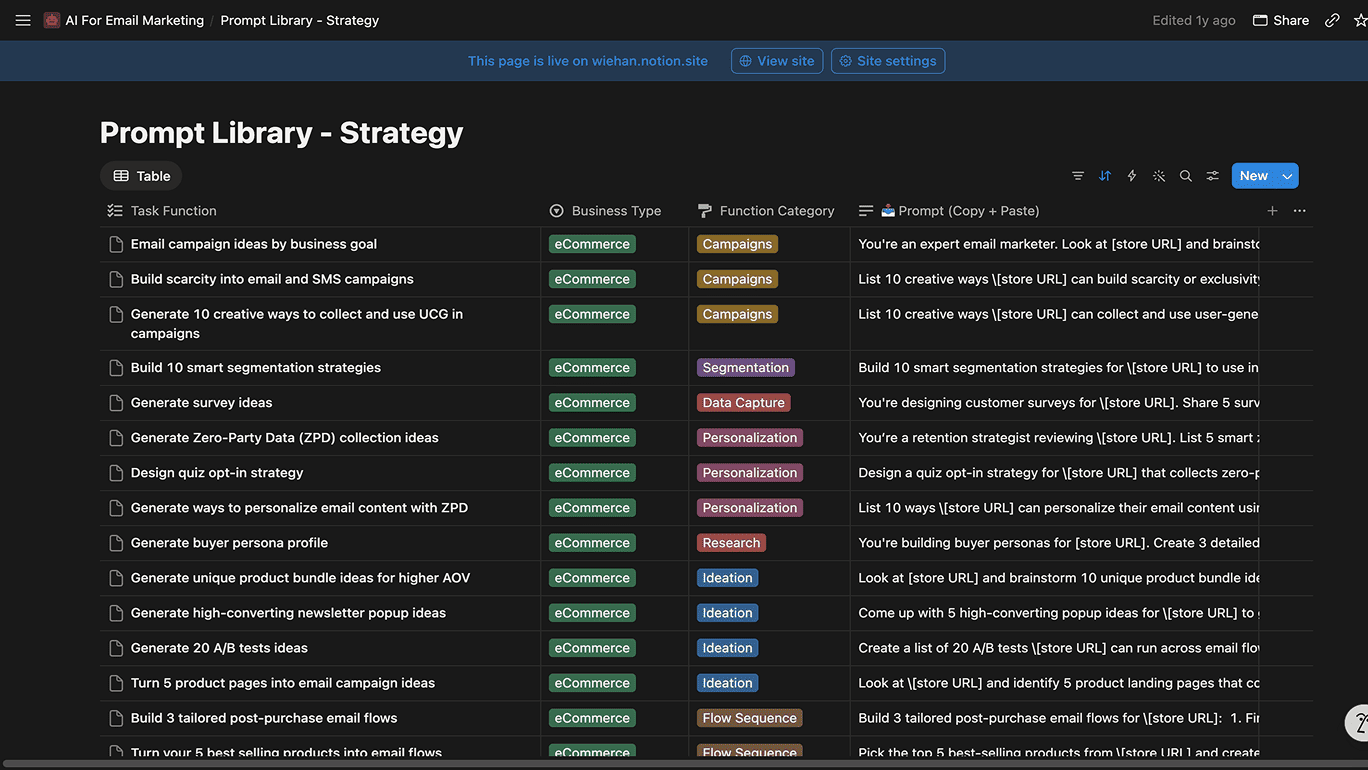
Task: Open the Generate survey ideas row
Action: pos(202,403)
